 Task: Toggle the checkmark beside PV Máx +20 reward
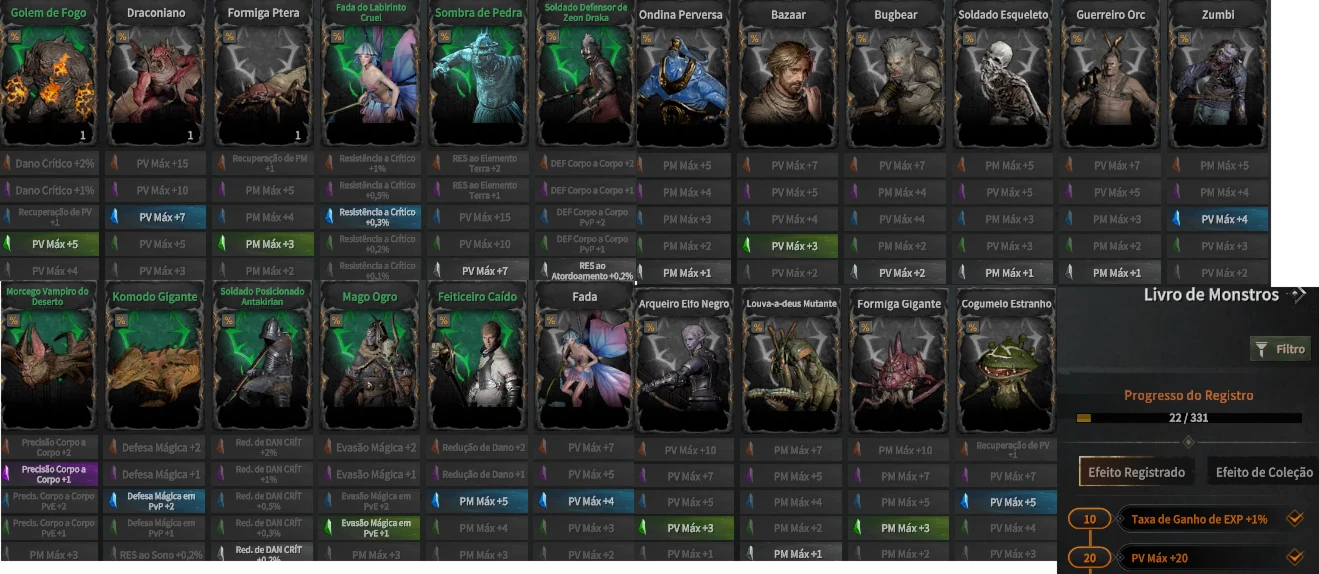click(1294, 557)
